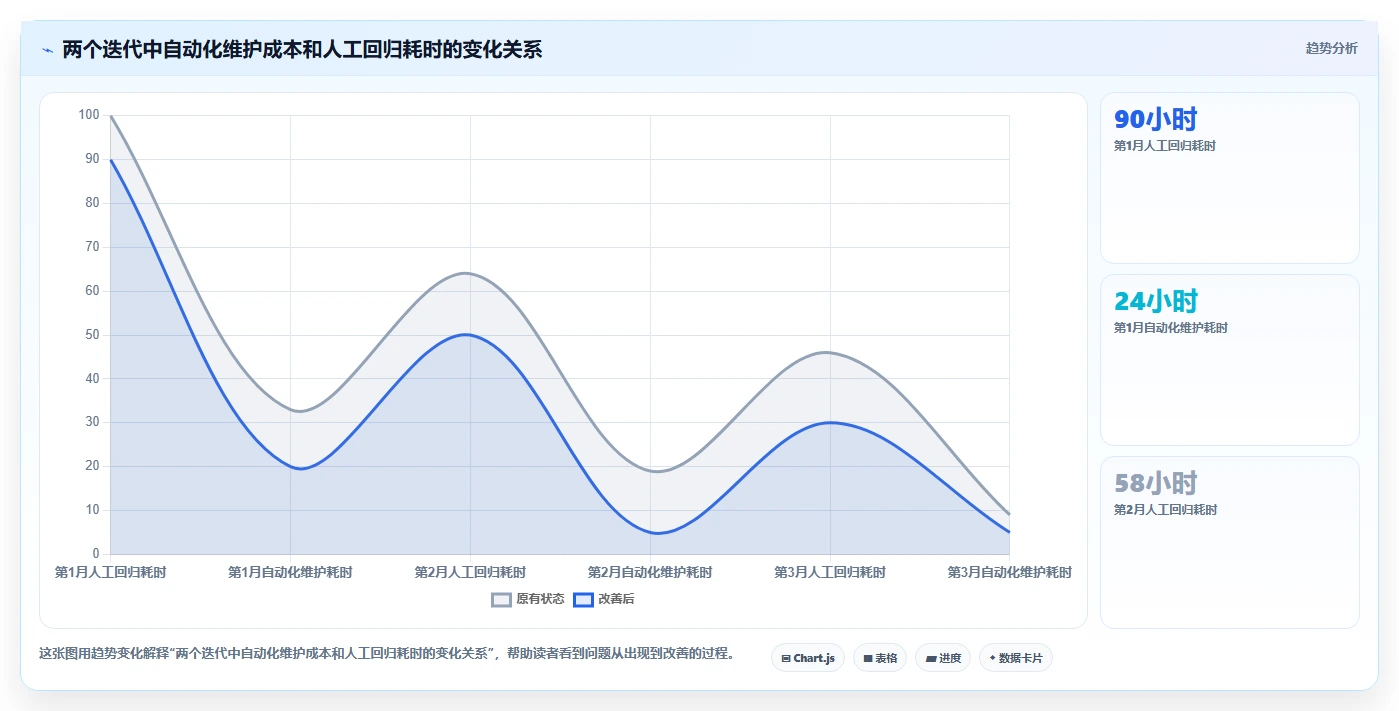Image resolution: width=1399 pixels, height=711 pixels.
Task: Select the 表格 tag chip
Action: 881,658
